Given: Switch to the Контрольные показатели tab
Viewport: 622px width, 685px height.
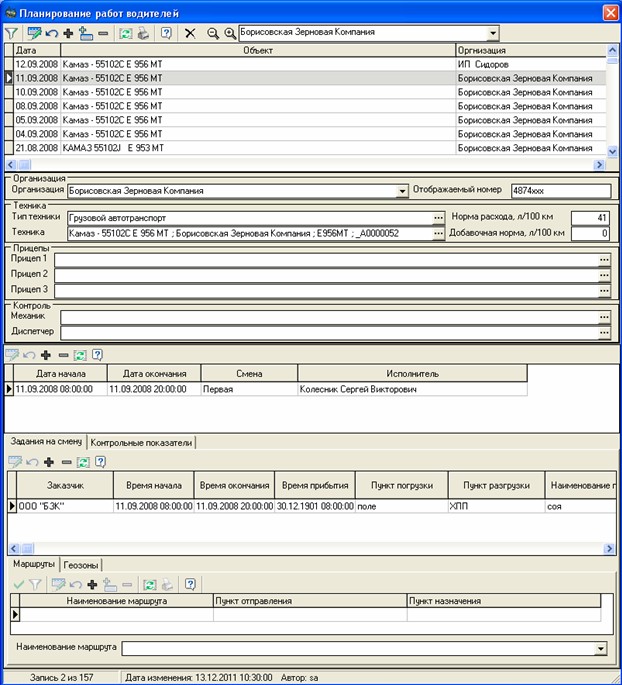Looking at the screenshot, I should coord(141,442).
